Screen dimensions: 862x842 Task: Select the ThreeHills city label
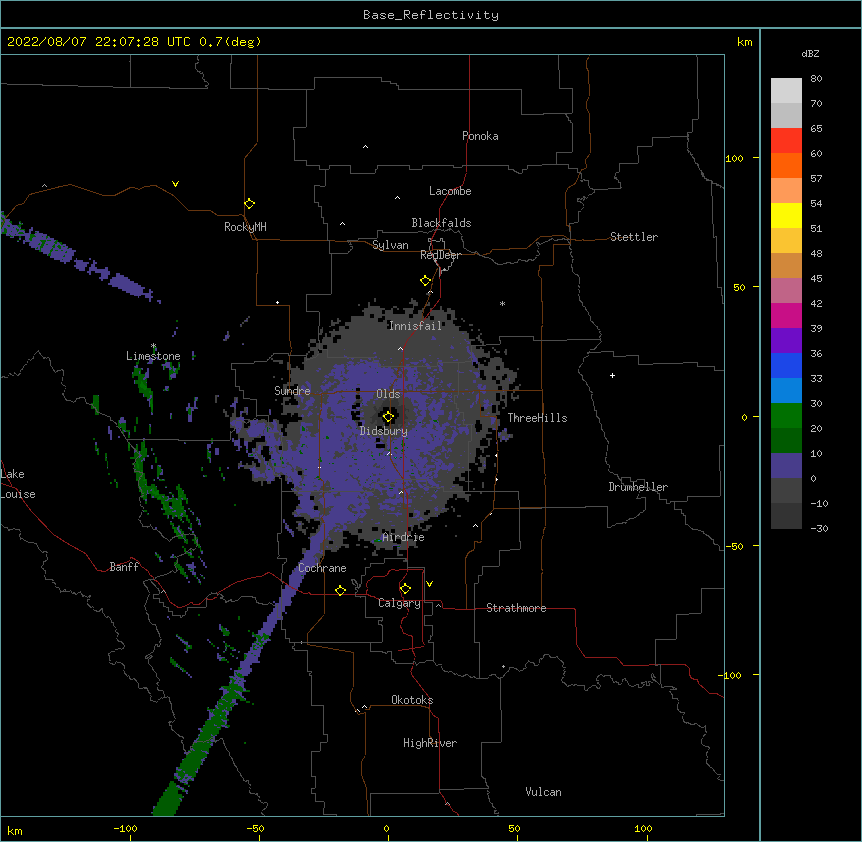(x=537, y=418)
